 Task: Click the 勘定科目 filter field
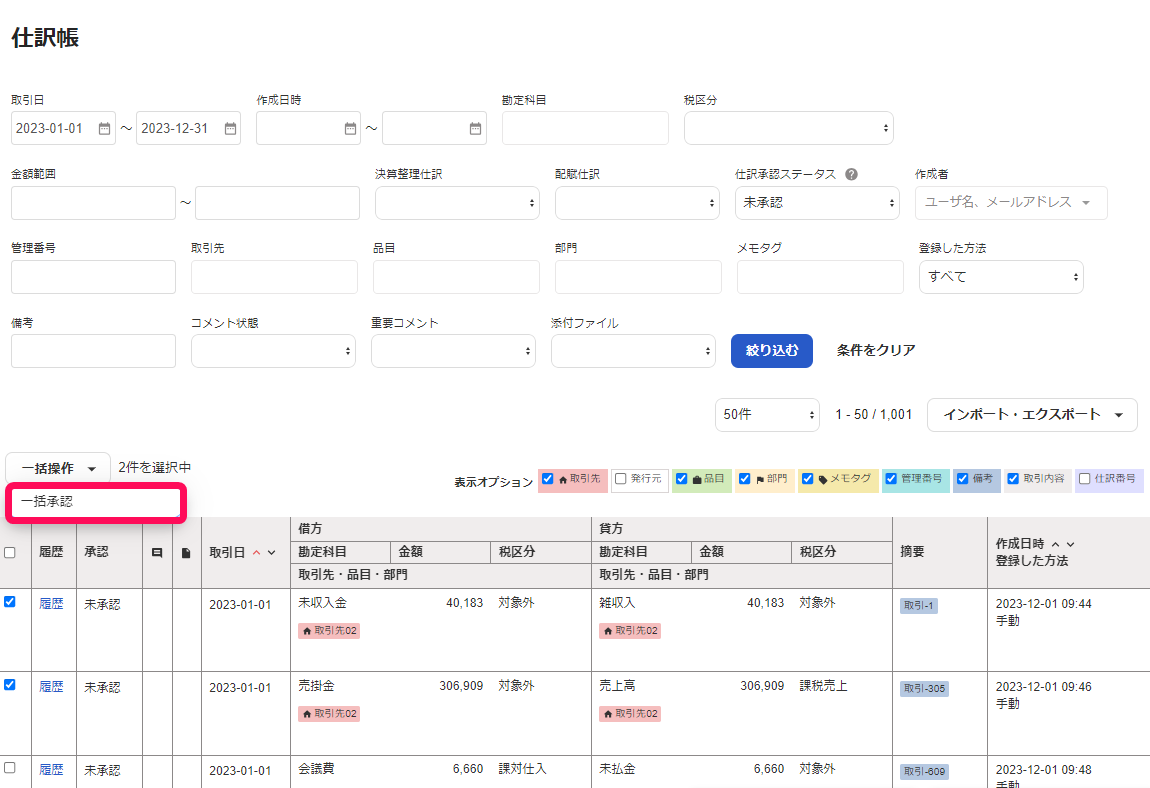point(585,128)
